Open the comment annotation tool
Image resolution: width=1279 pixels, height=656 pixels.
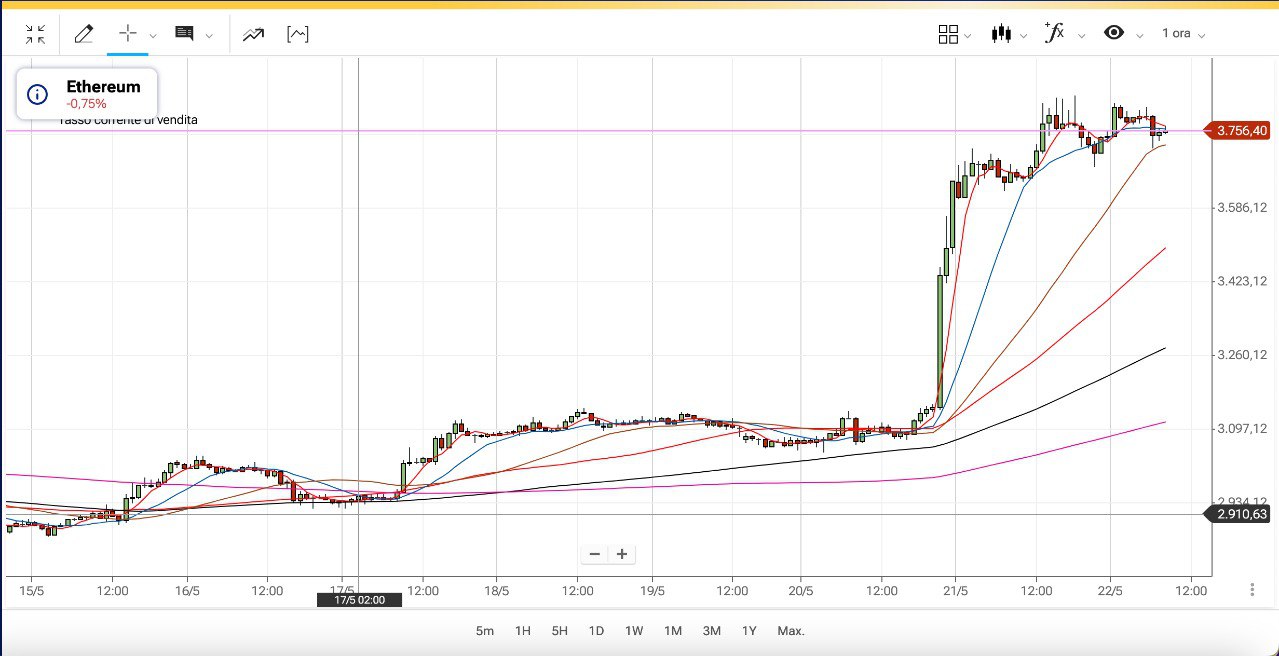tap(184, 34)
